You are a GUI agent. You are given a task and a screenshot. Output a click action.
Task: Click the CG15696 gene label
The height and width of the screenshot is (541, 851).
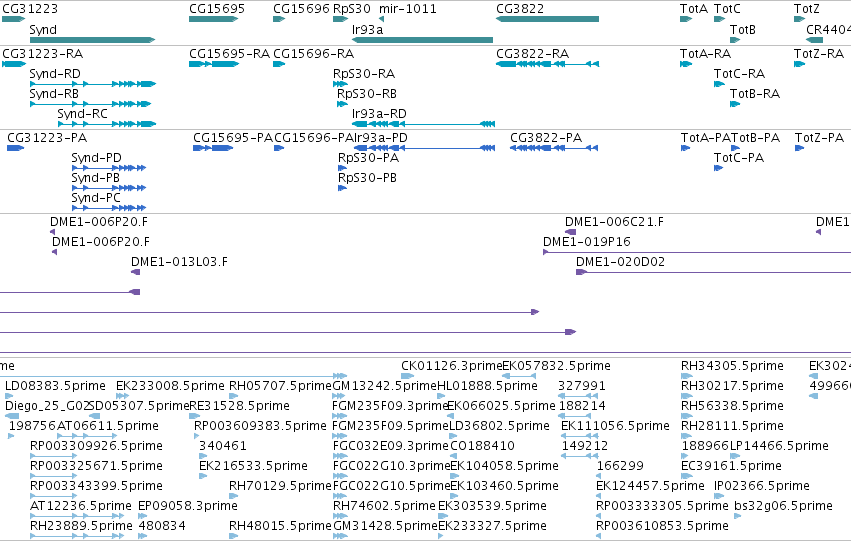point(301,9)
